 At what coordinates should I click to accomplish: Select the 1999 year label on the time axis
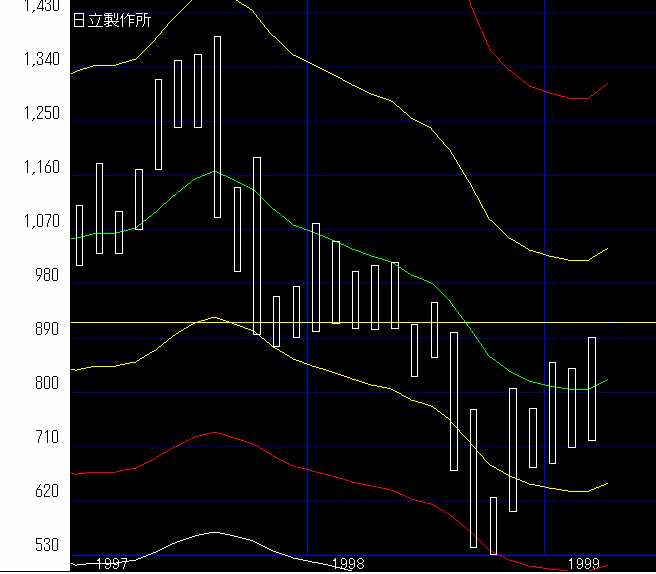pyautogui.click(x=583, y=564)
